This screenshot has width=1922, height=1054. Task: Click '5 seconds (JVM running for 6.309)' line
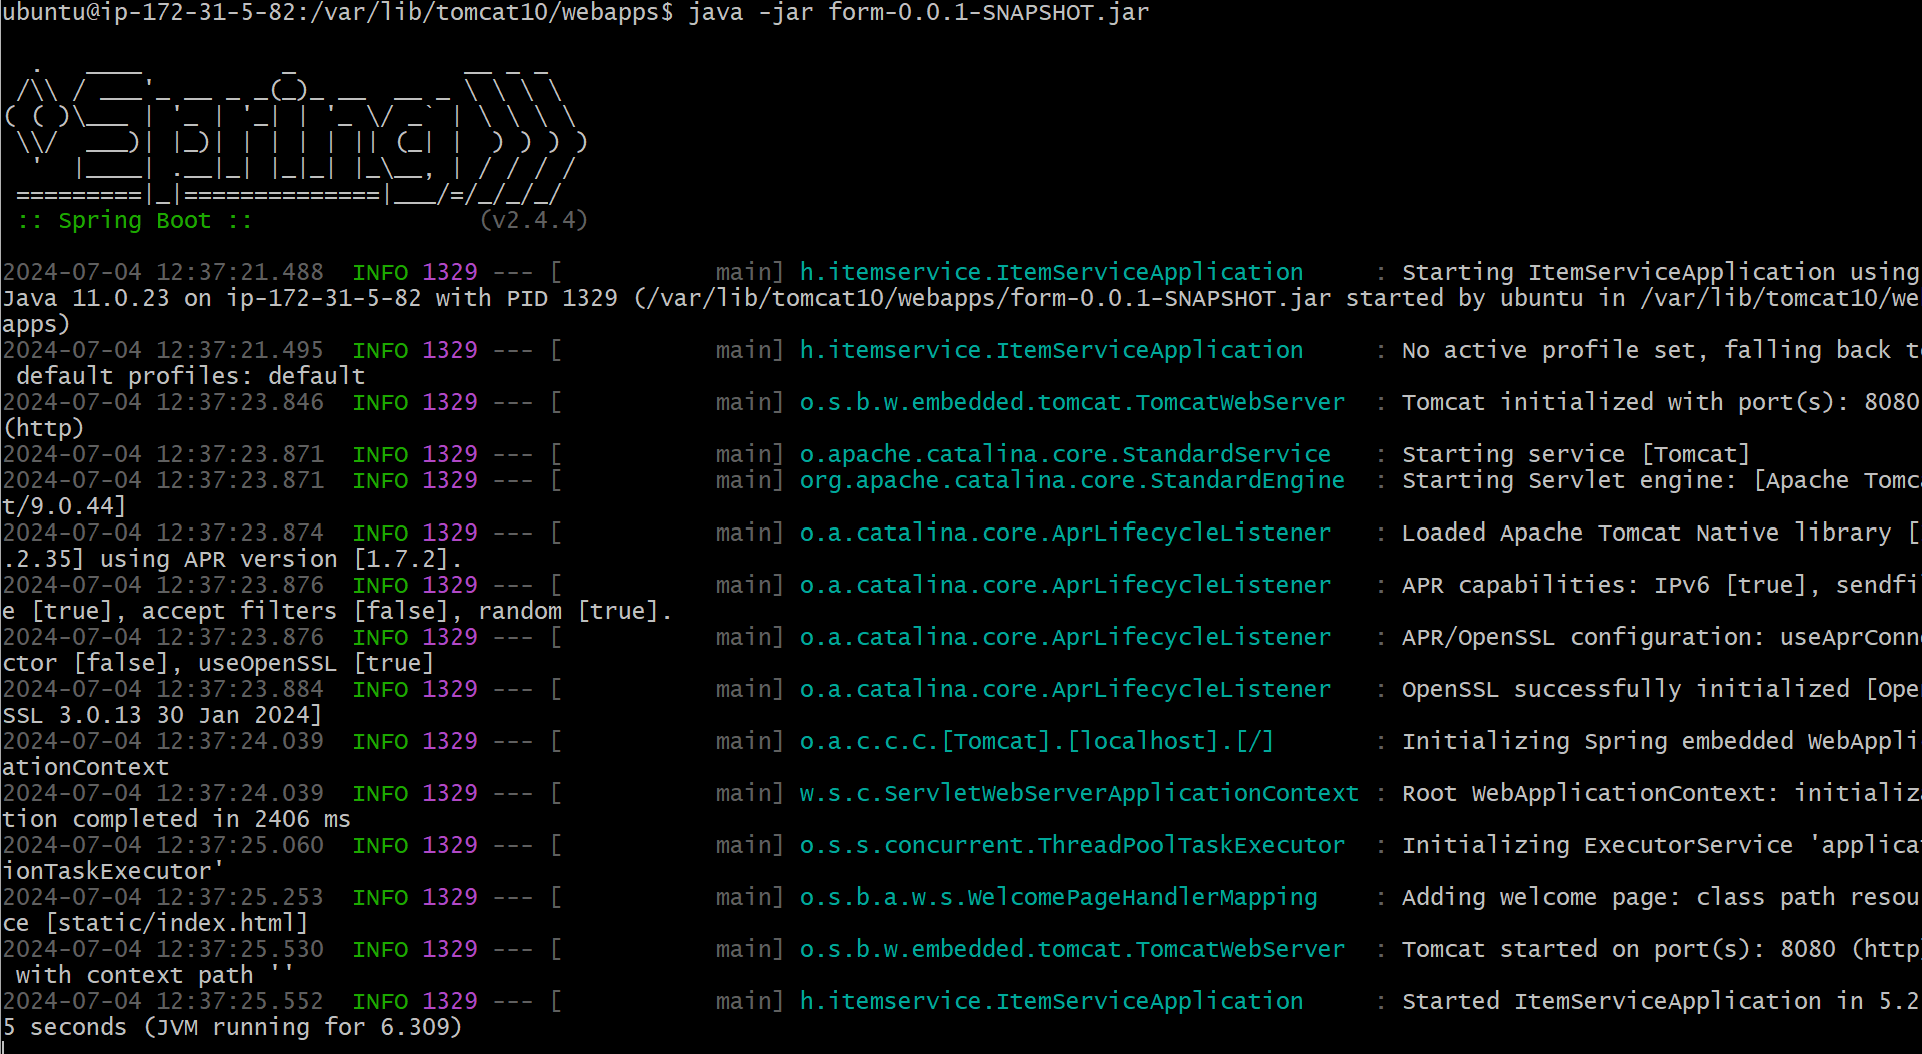tap(232, 1027)
